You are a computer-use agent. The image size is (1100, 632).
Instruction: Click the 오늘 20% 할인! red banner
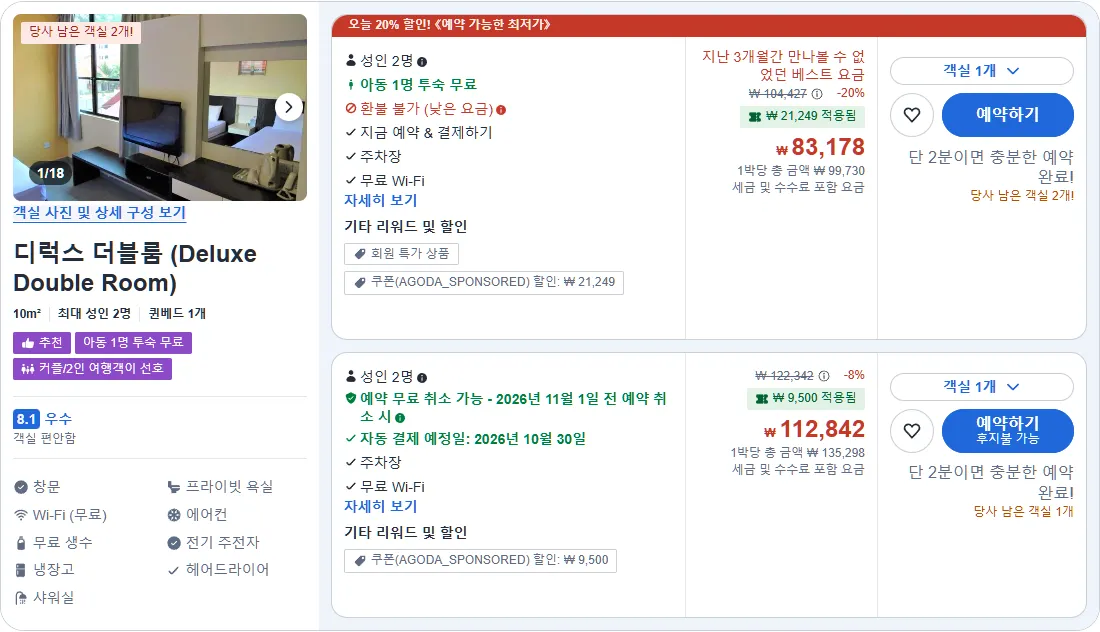[x=709, y=25]
